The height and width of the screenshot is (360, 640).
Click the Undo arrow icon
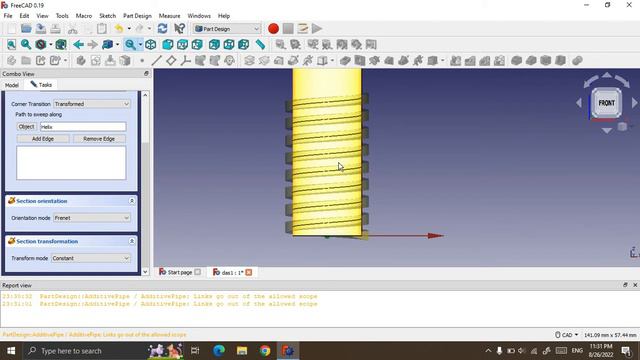click(119, 29)
